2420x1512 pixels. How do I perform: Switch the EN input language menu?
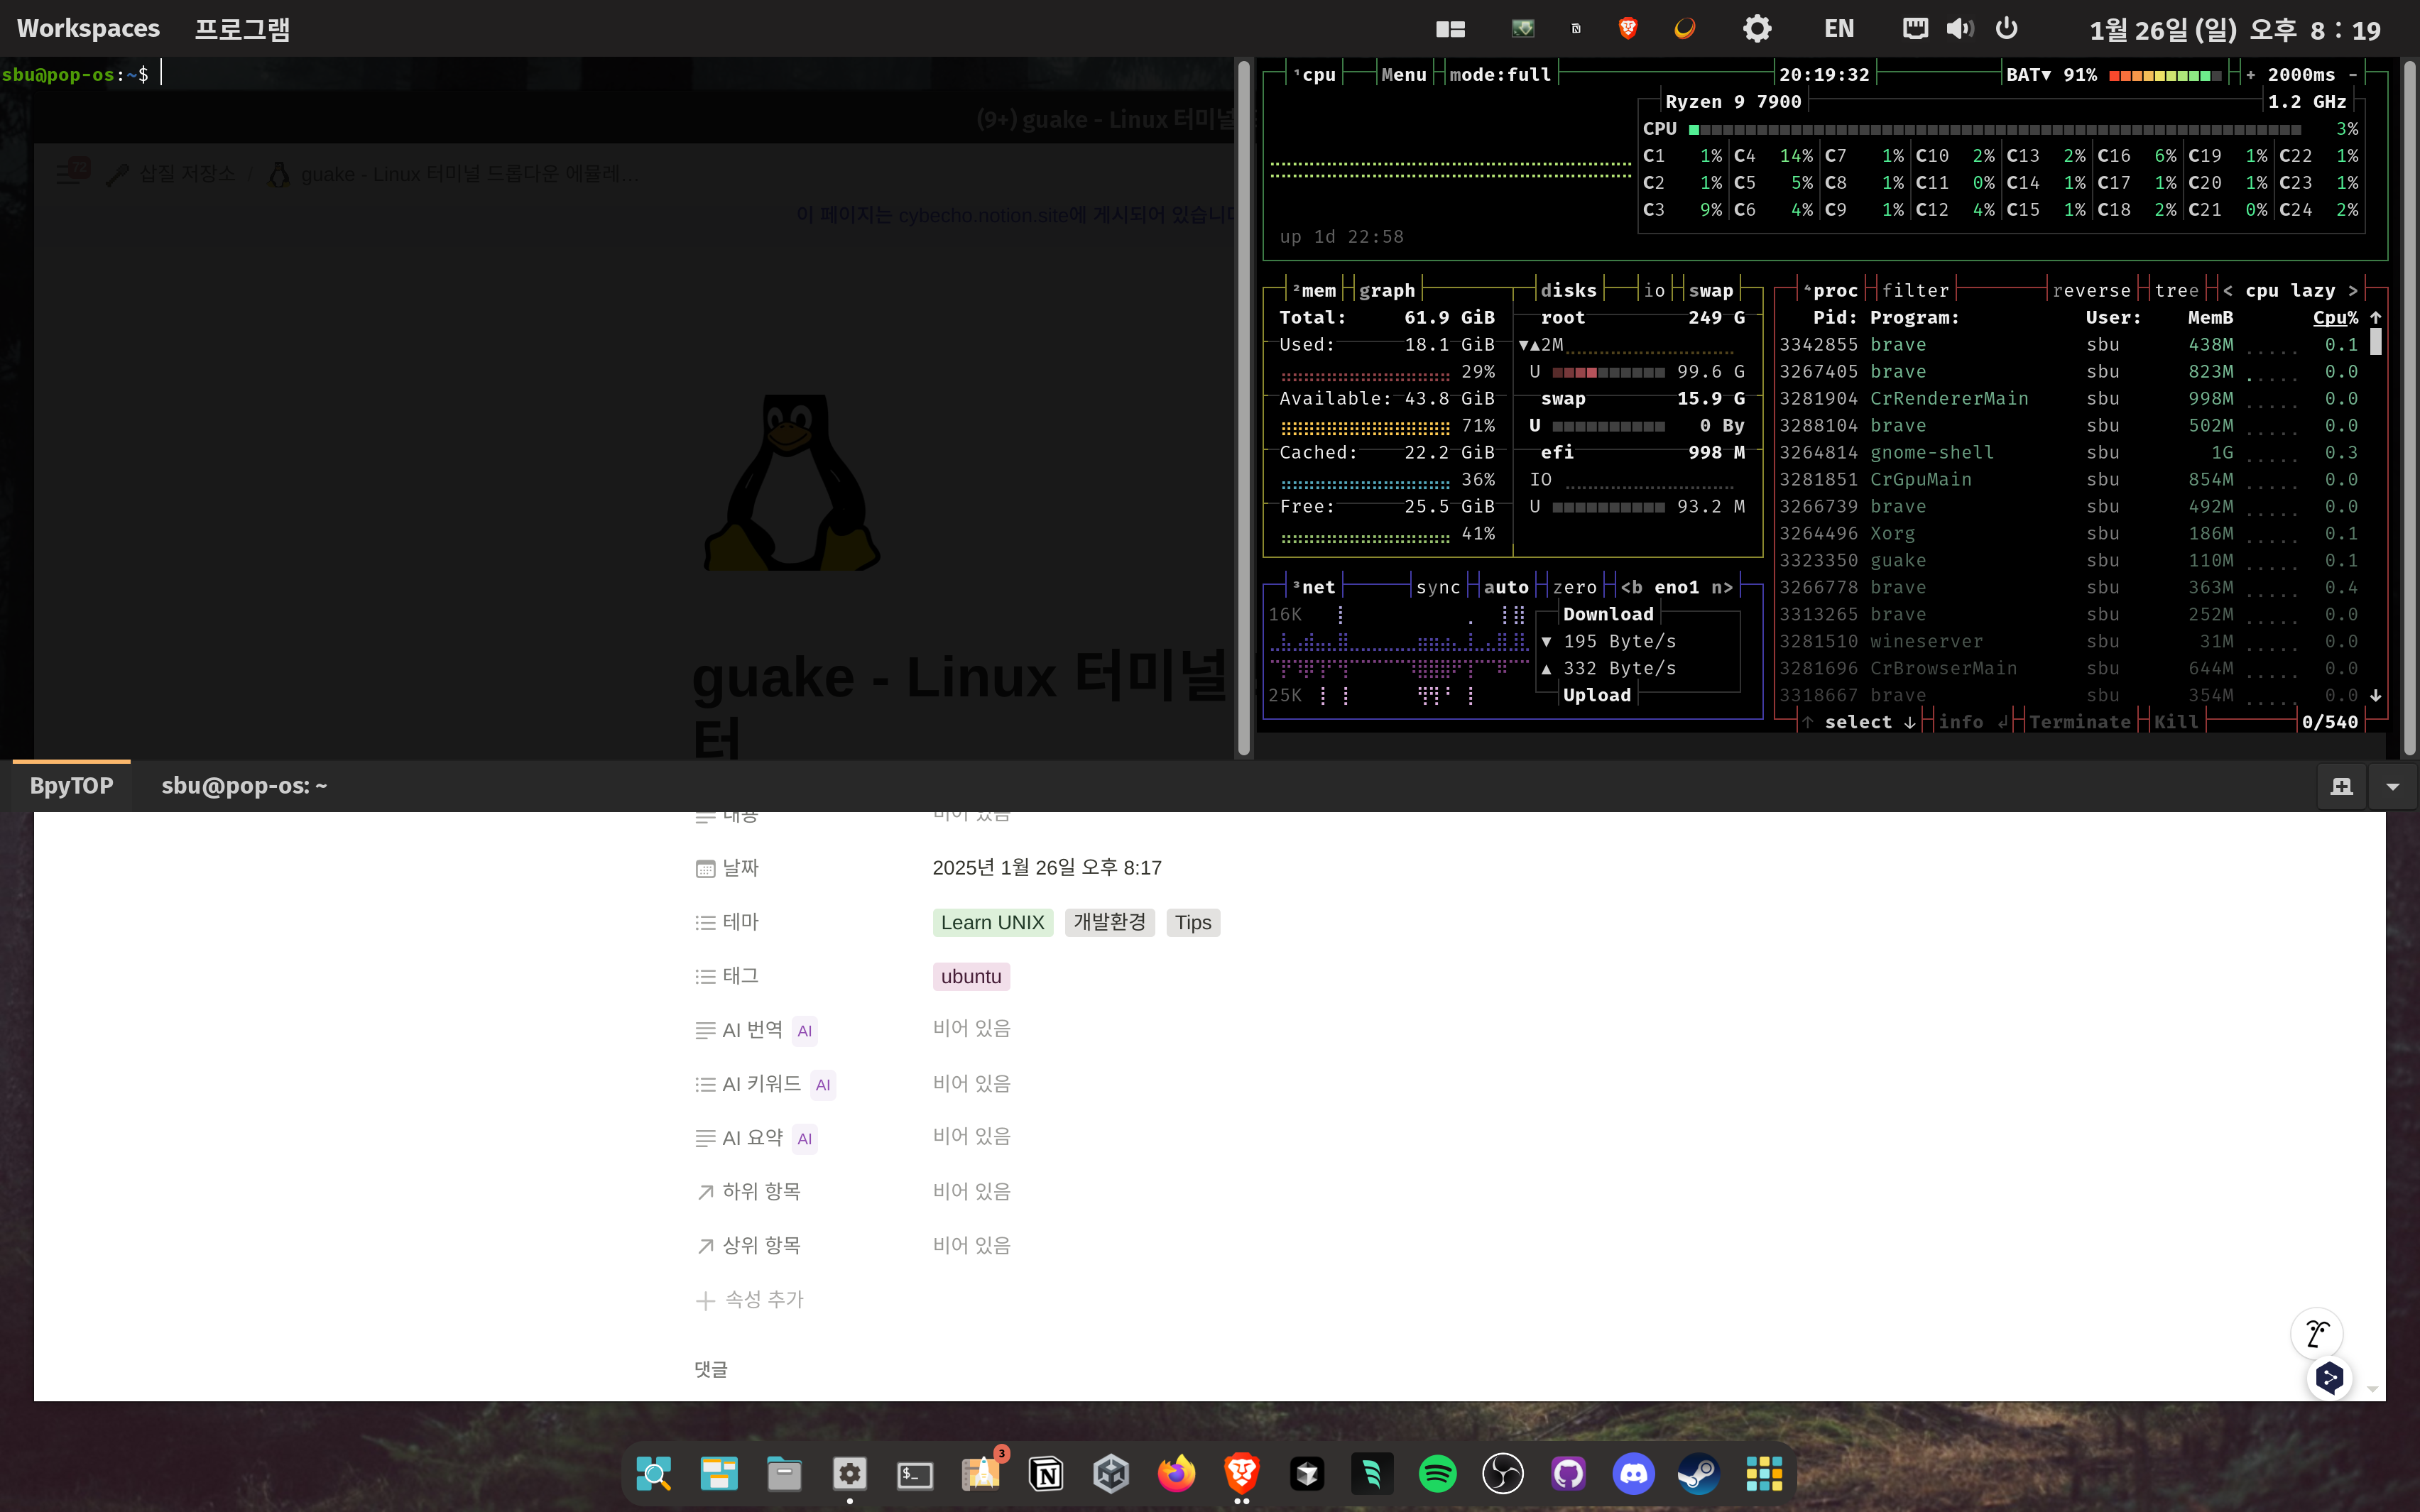(1838, 28)
